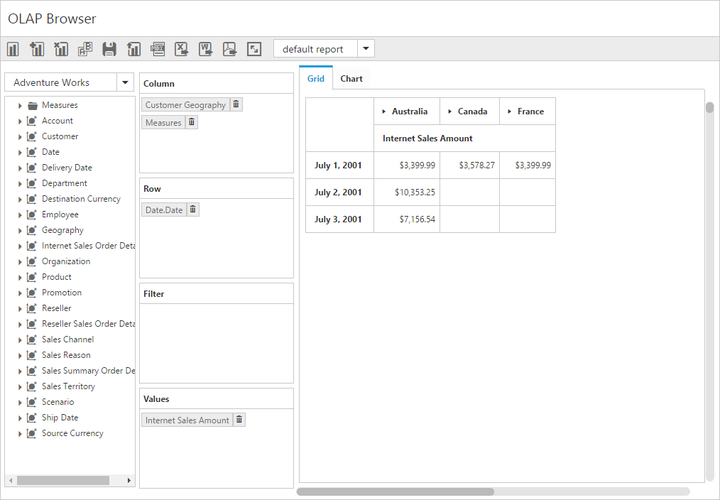Open the default report dropdown

click(365, 49)
